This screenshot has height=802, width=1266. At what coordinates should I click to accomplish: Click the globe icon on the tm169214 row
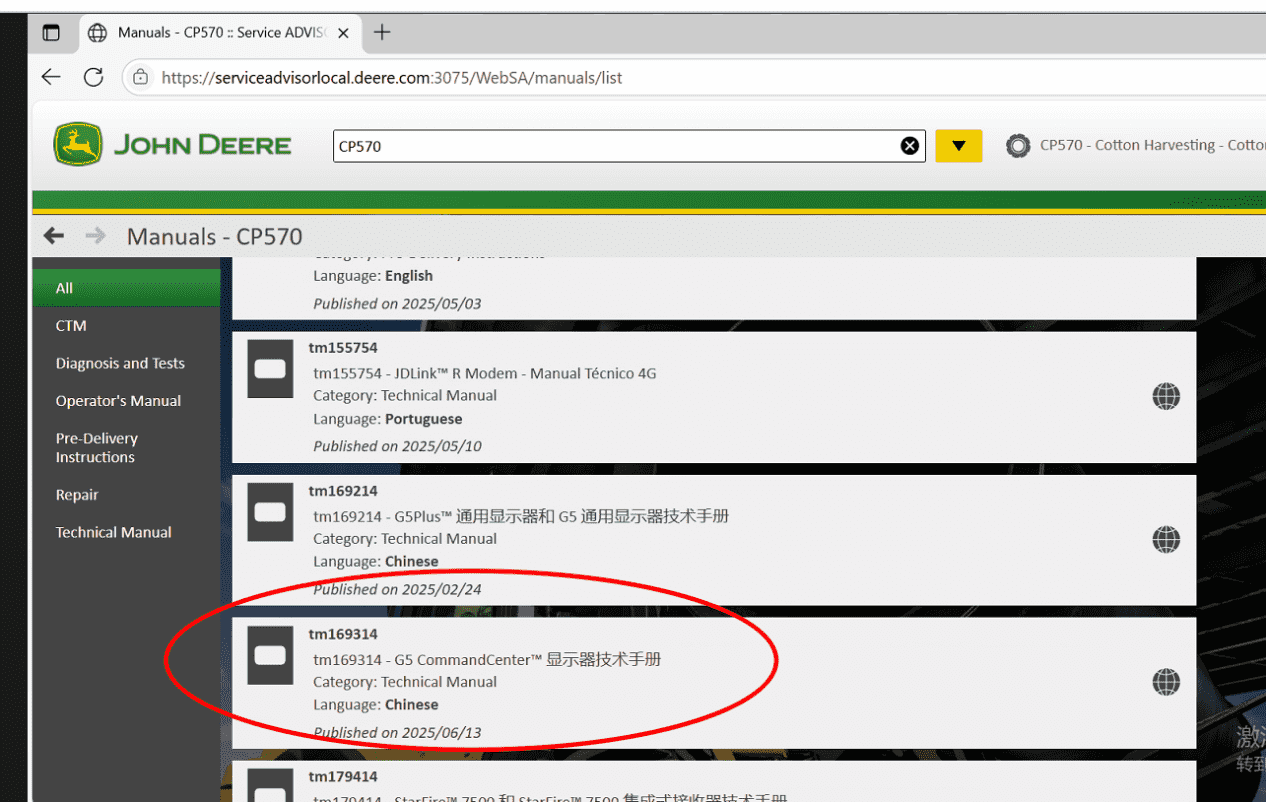(1166, 540)
